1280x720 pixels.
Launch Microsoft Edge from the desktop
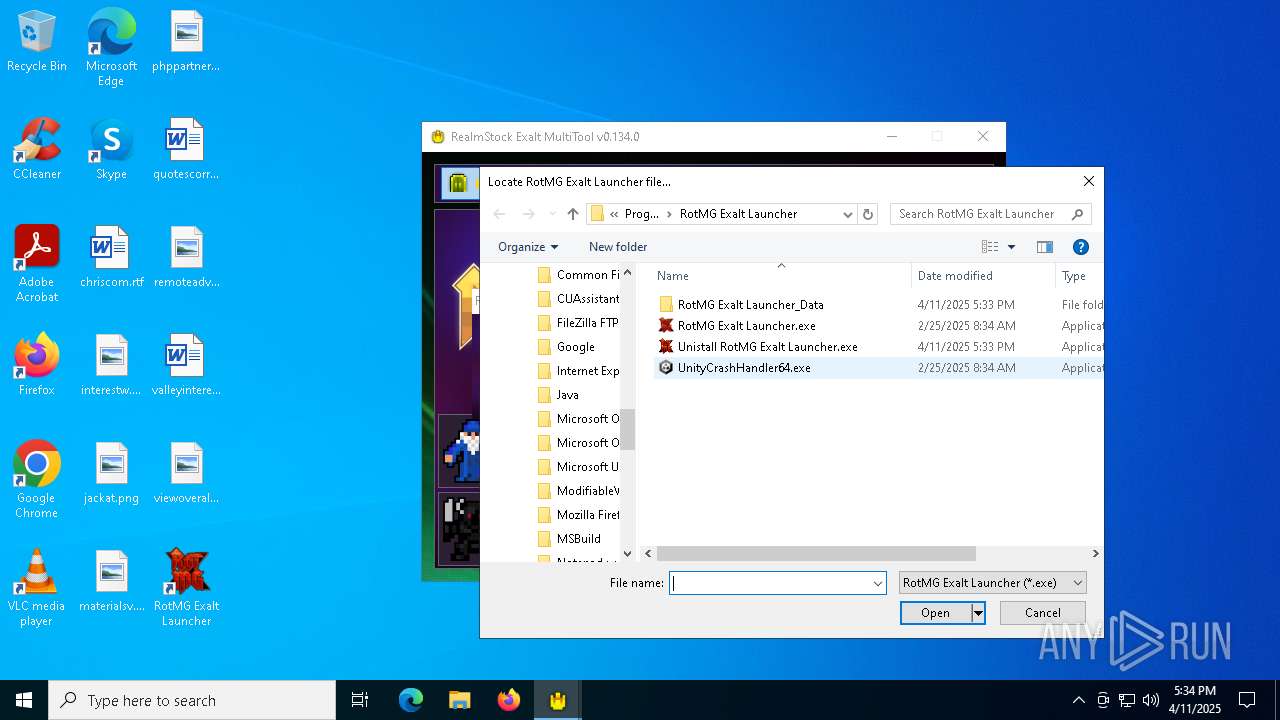111,48
